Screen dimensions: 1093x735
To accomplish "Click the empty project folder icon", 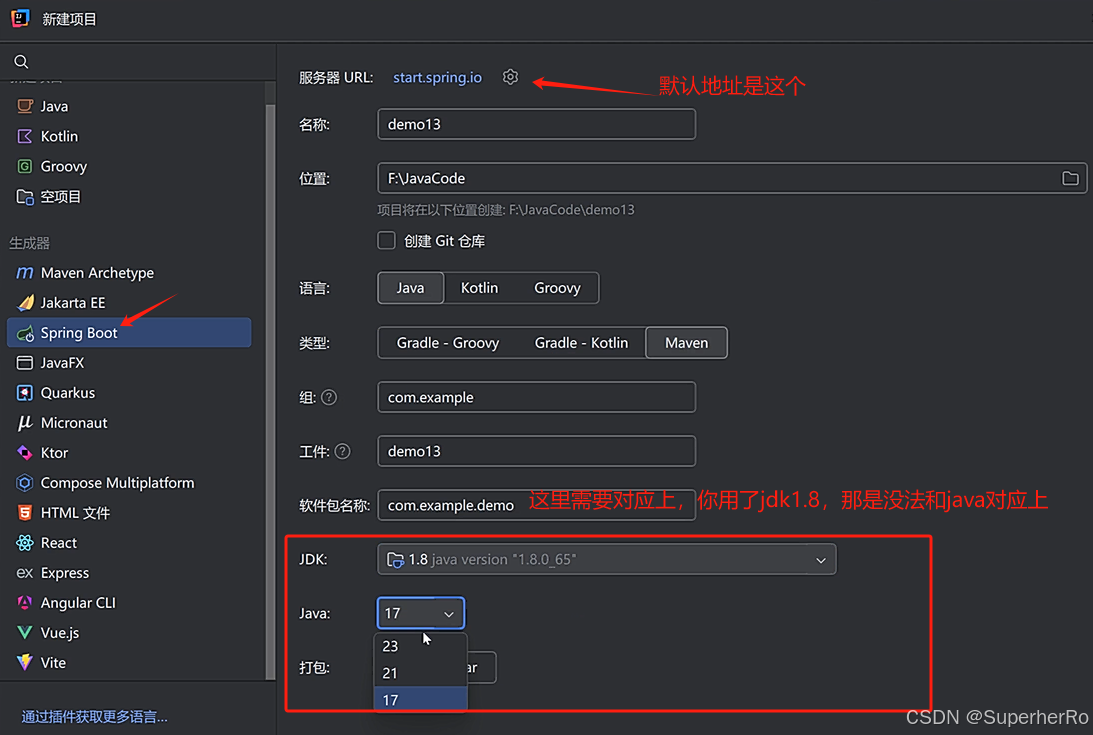I will 25,197.
